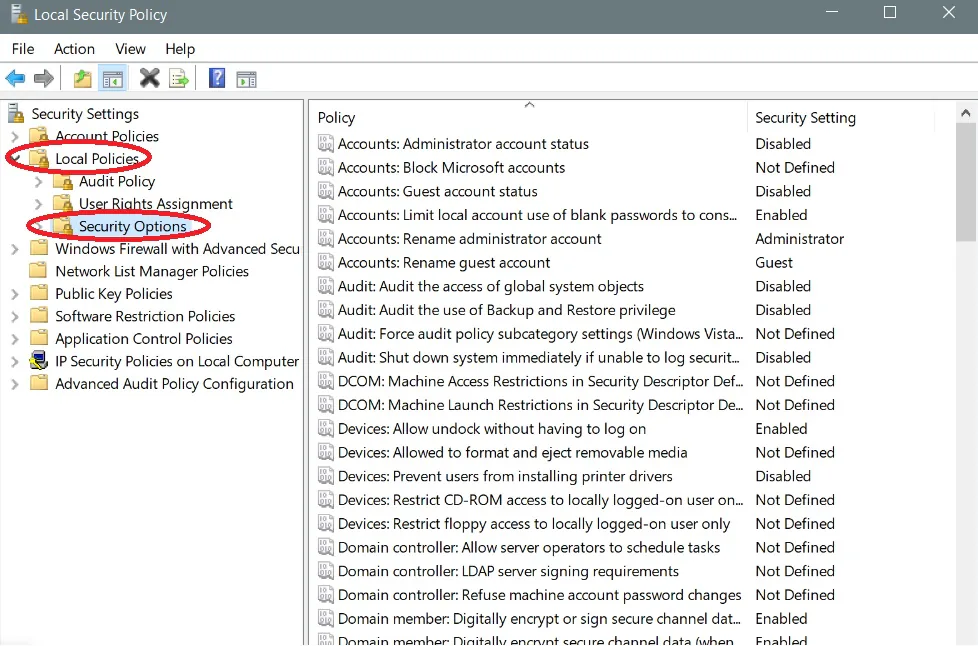
Task: Select Audit: Shut down system immediately policy
Action: click(x=538, y=357)
